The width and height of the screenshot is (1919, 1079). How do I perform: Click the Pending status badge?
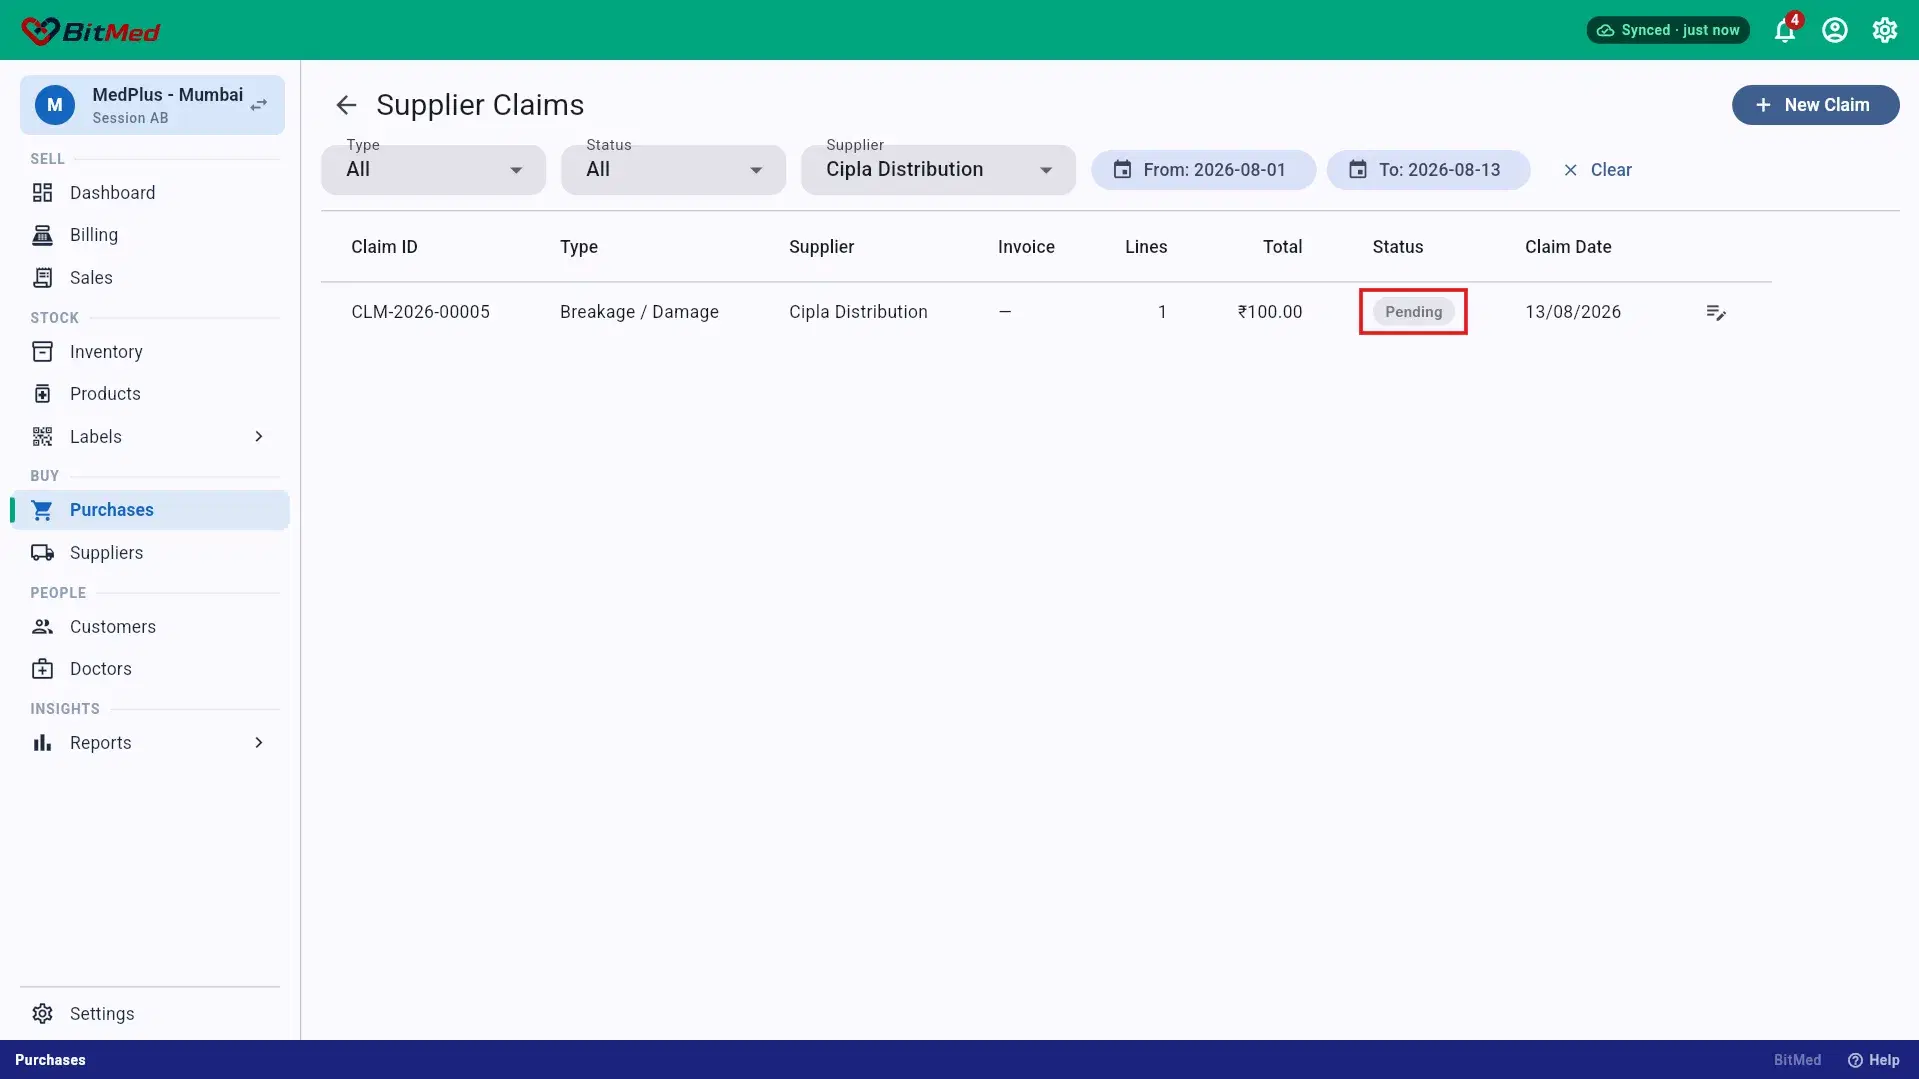point(1413,312)
